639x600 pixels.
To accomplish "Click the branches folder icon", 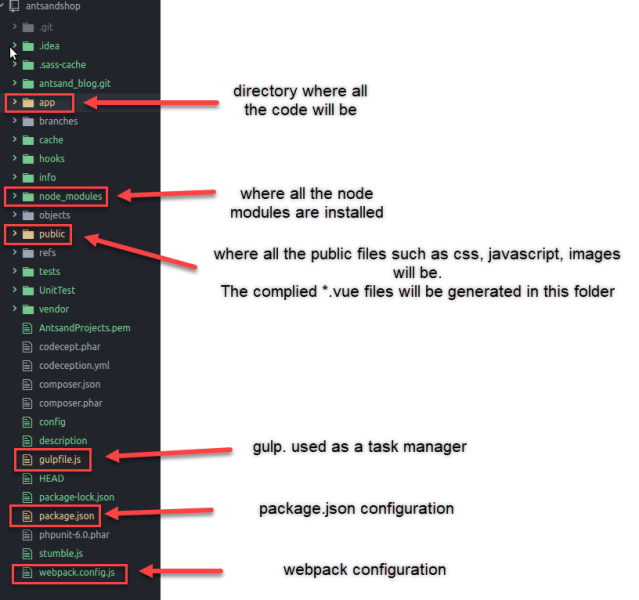I will (28, 121).
